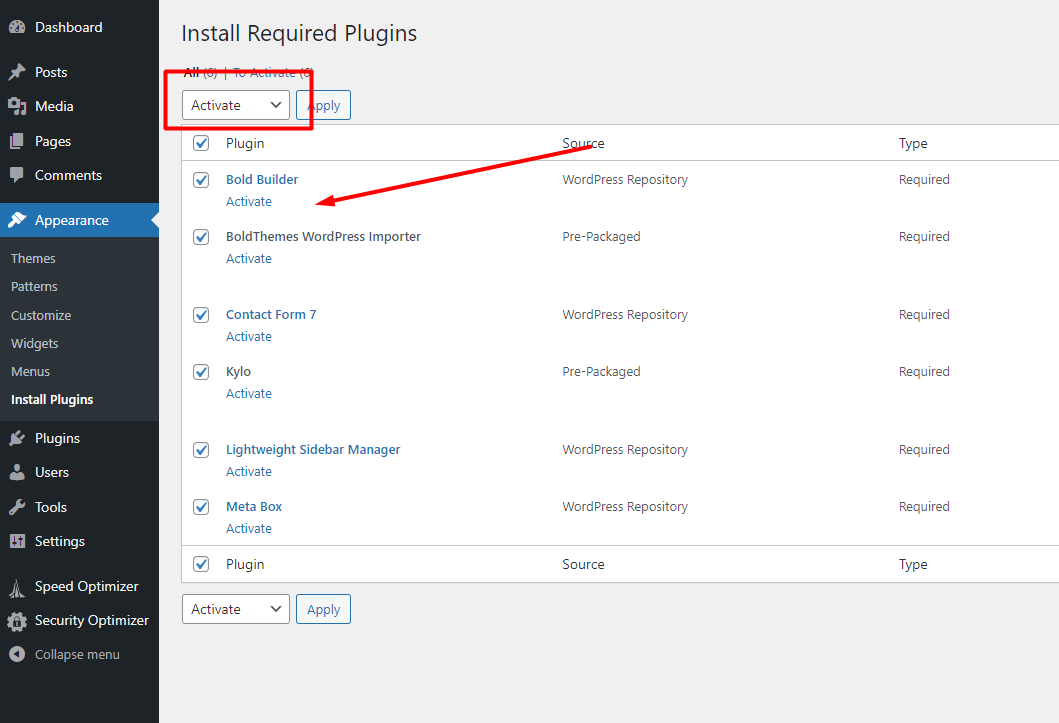Viewport: 1059px width, 723px height.
Task: Open the Plugins menu
Action: point(57,438)
